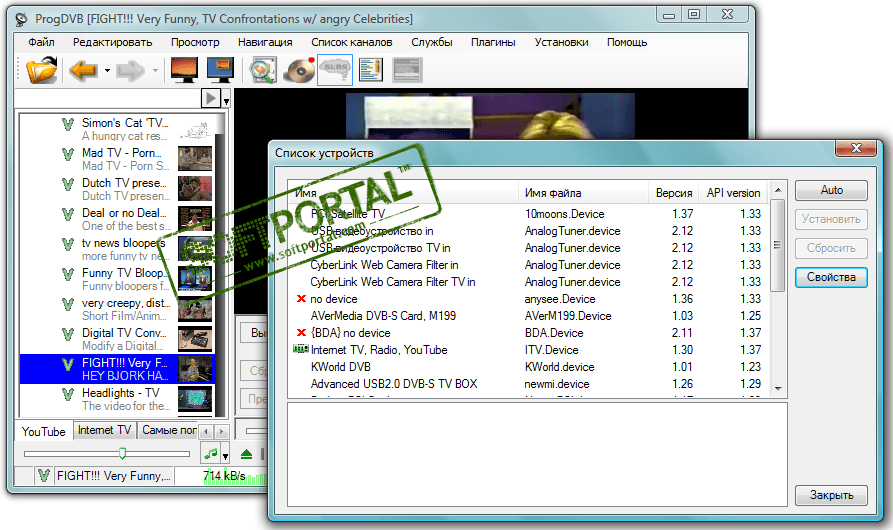Click the green eject icon
This screenshot has width=893, height=530.
click(x=246, y=454)
